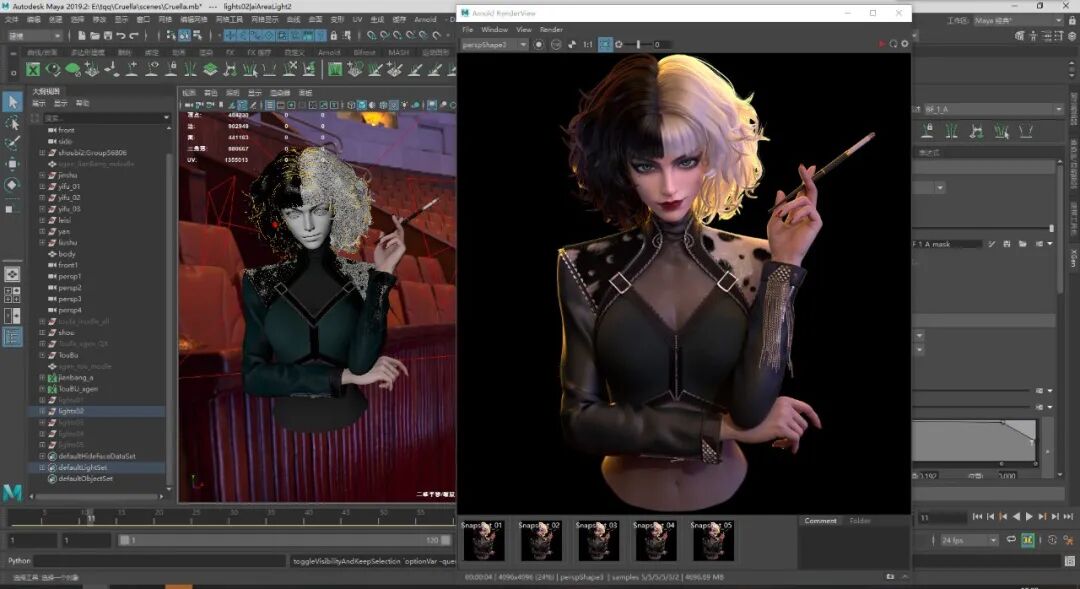Activate the Paint selection tool
Viewport: 1080px width, 589px height.
[x=12, y=143]
